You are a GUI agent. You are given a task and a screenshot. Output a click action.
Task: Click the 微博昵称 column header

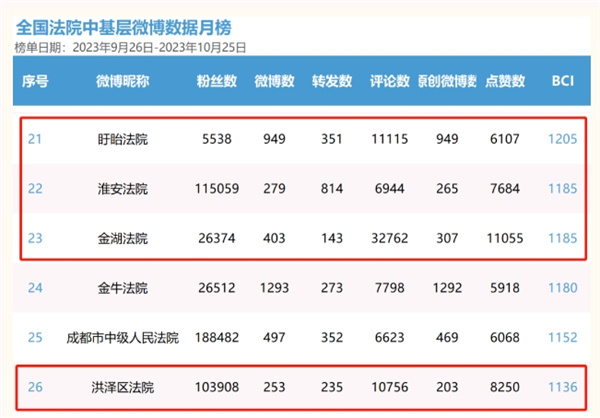tap(122, 81)
